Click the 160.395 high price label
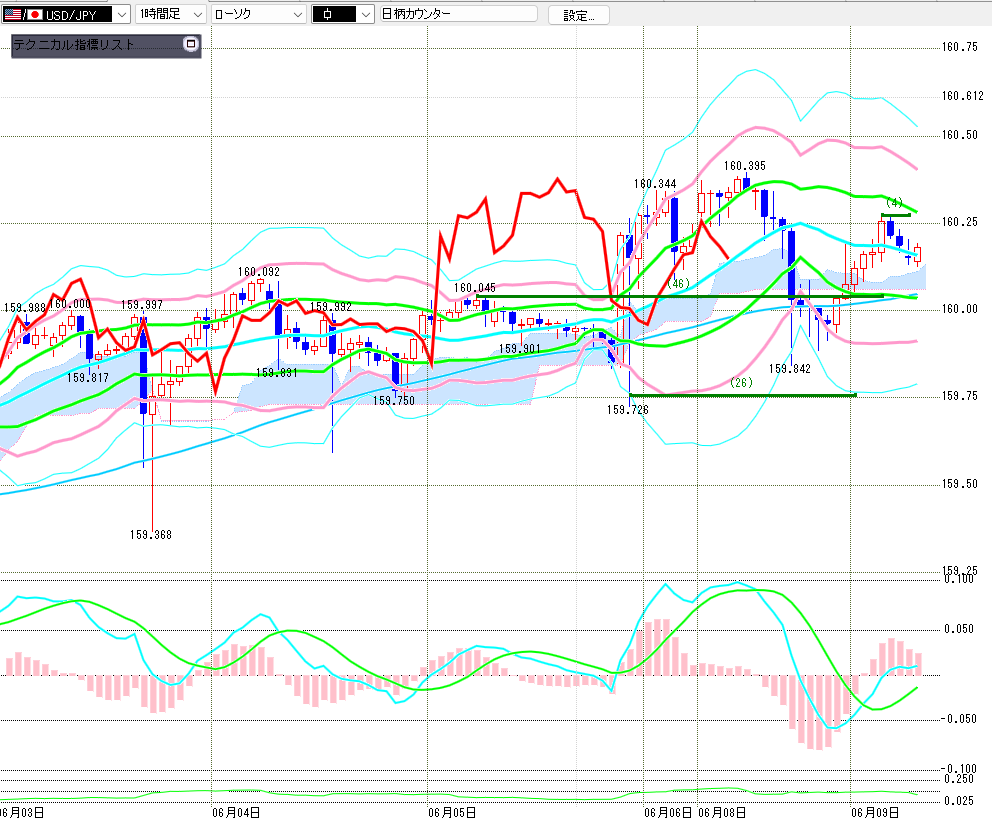Image resolution: width=992 pixels, height=820 pixels. 745,166
